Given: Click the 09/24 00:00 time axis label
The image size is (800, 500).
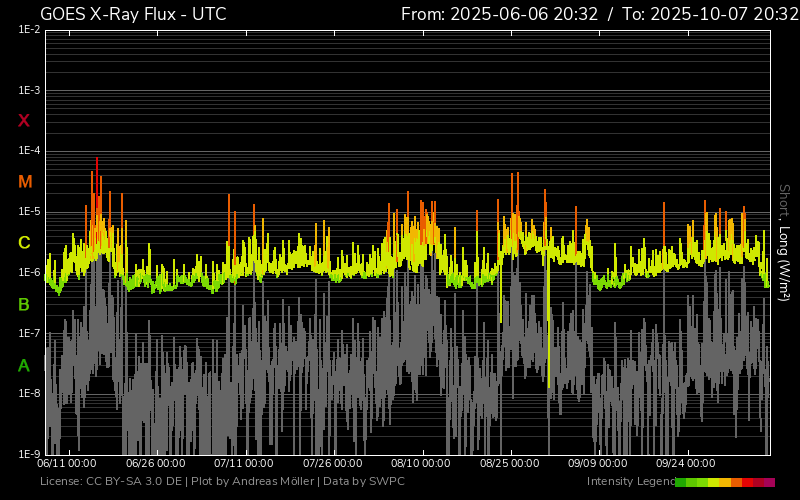Looking at the screenshot, I should [686, 463].
